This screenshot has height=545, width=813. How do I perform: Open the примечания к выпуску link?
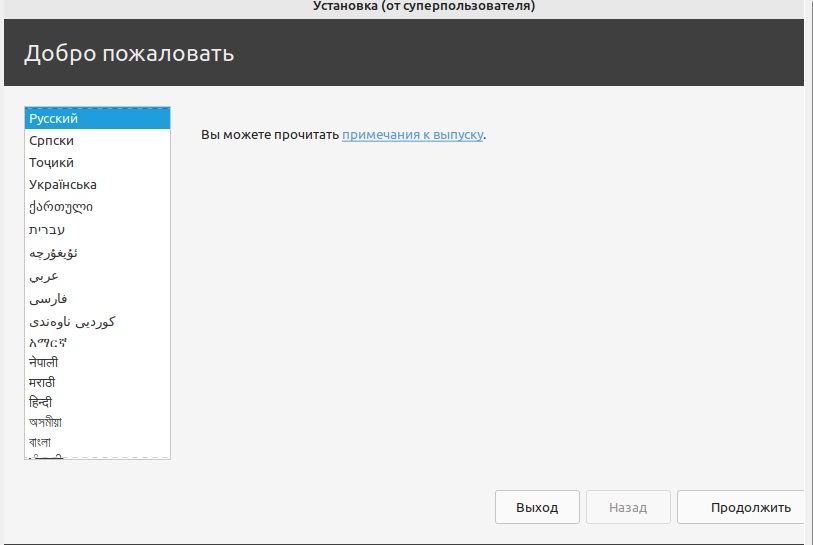413,134
